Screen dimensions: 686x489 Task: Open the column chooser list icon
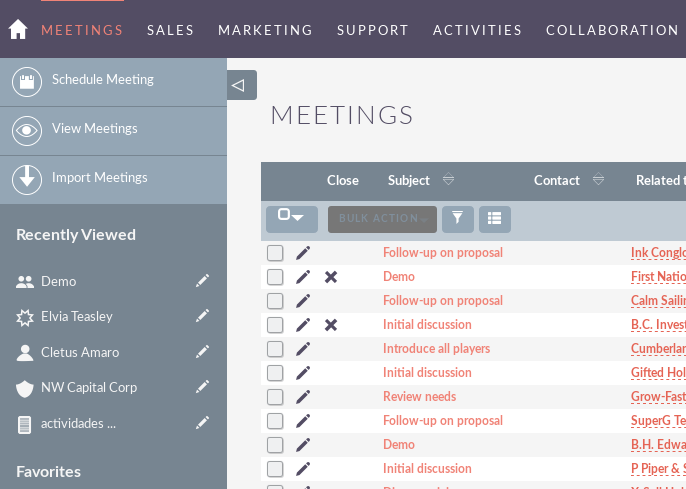click(x=494, y=218)
